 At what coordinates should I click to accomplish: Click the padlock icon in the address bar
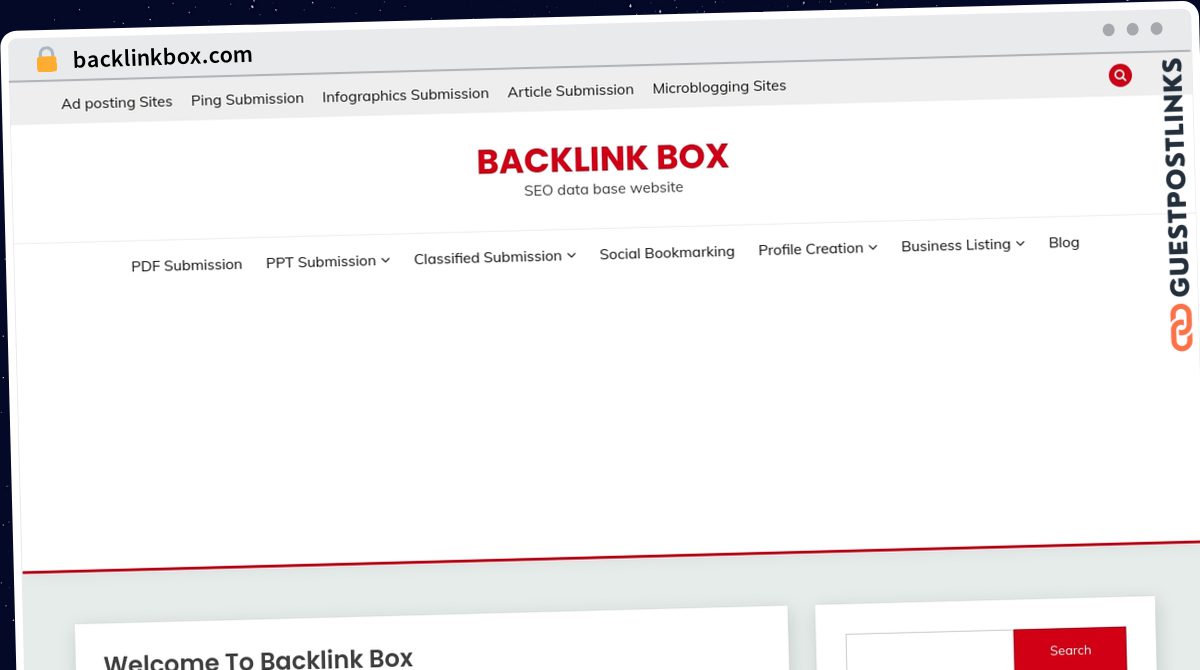pyautogui.click(x=46, y=58)
